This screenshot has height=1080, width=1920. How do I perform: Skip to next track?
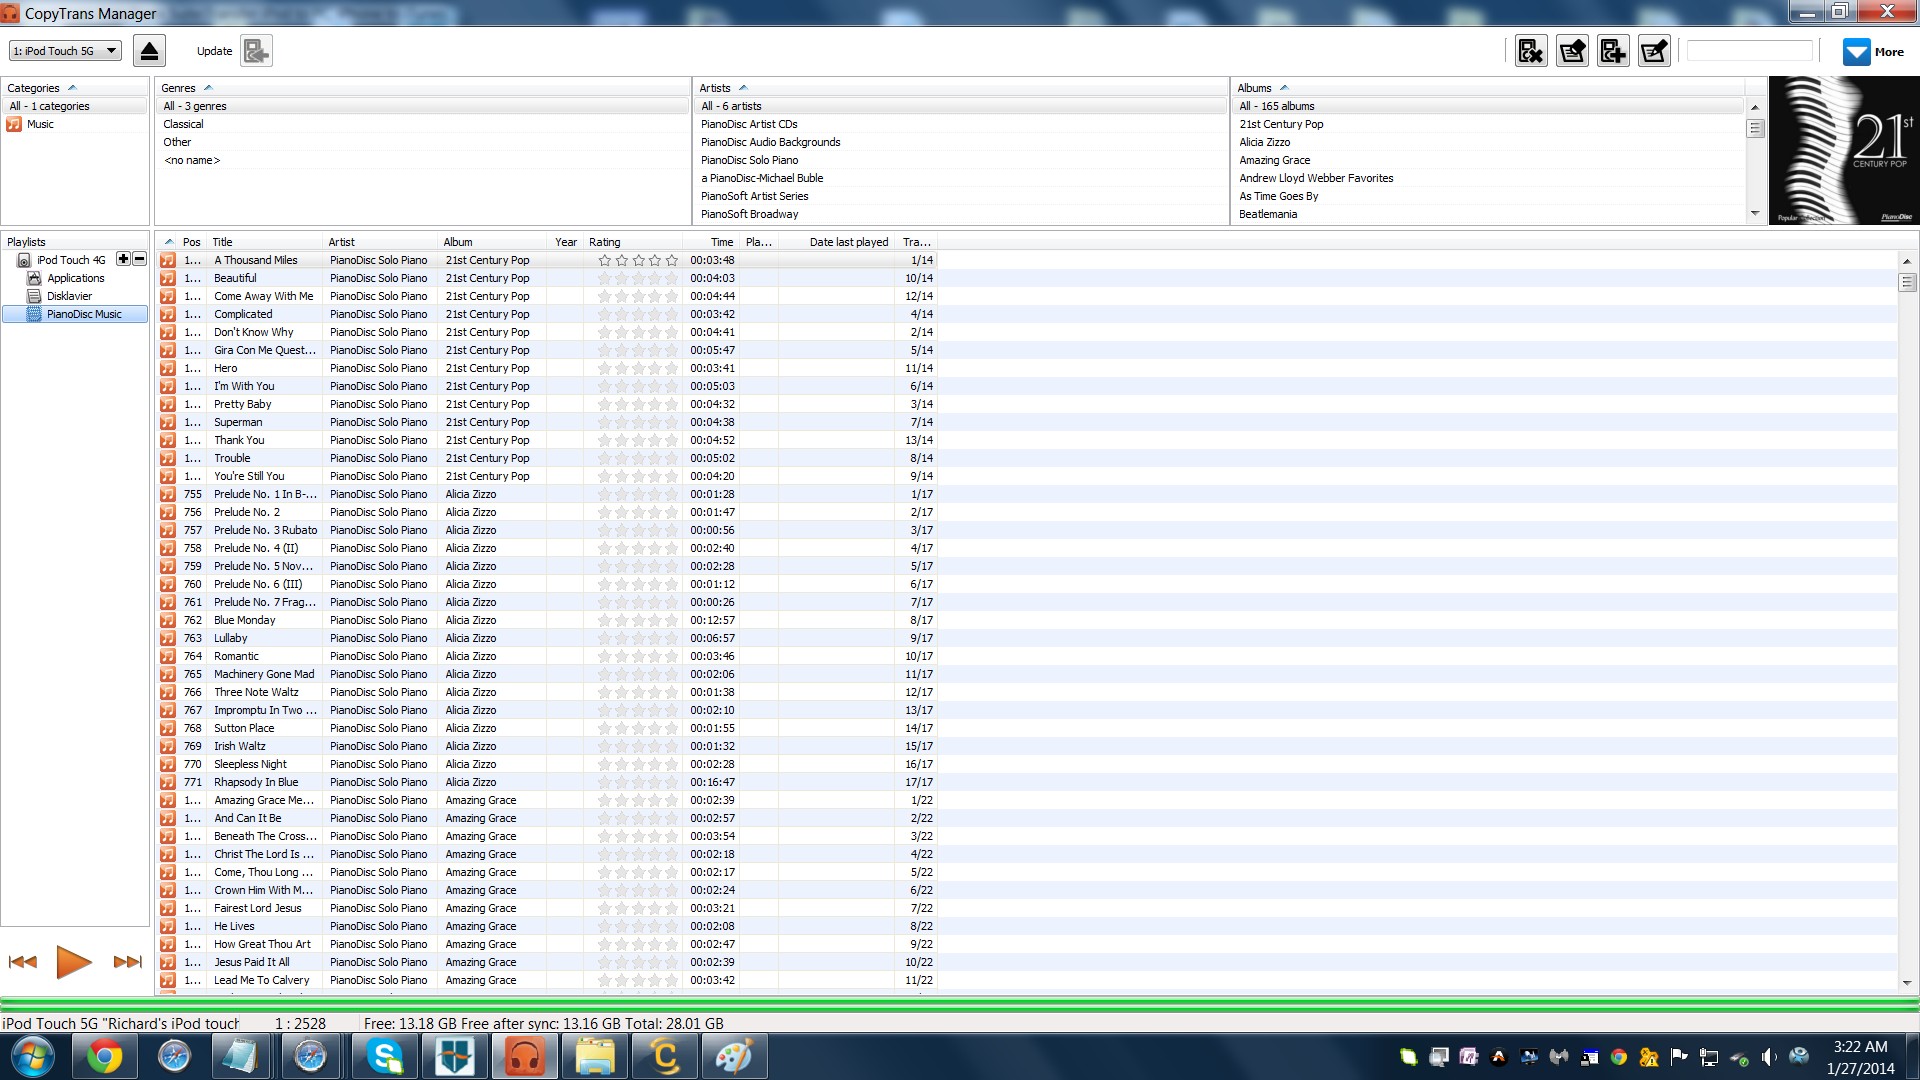pyautogui.click(x=127, y=962)
